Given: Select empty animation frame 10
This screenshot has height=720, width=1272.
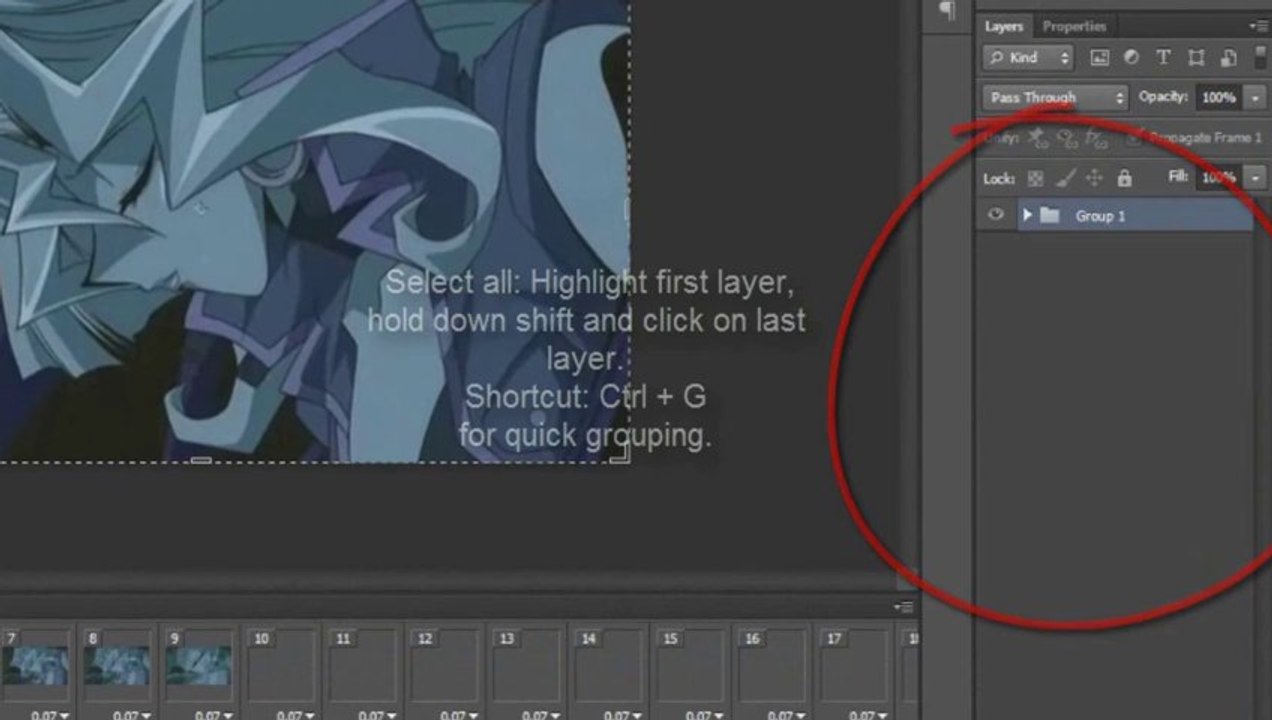Looking at the screenshot, I should tap(282, 665).
